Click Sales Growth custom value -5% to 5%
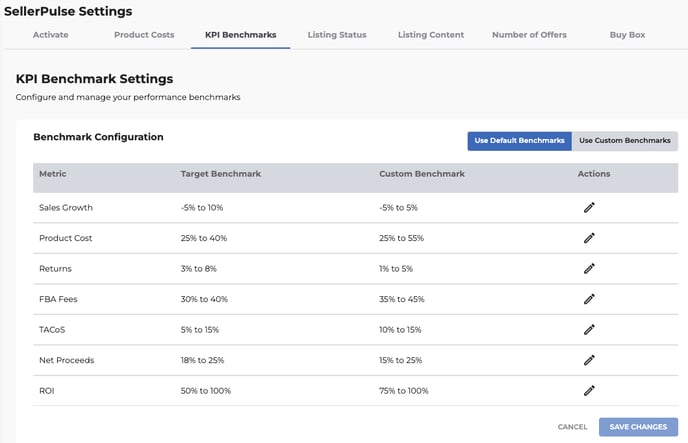Screen dimensions: 688x443 398,207
